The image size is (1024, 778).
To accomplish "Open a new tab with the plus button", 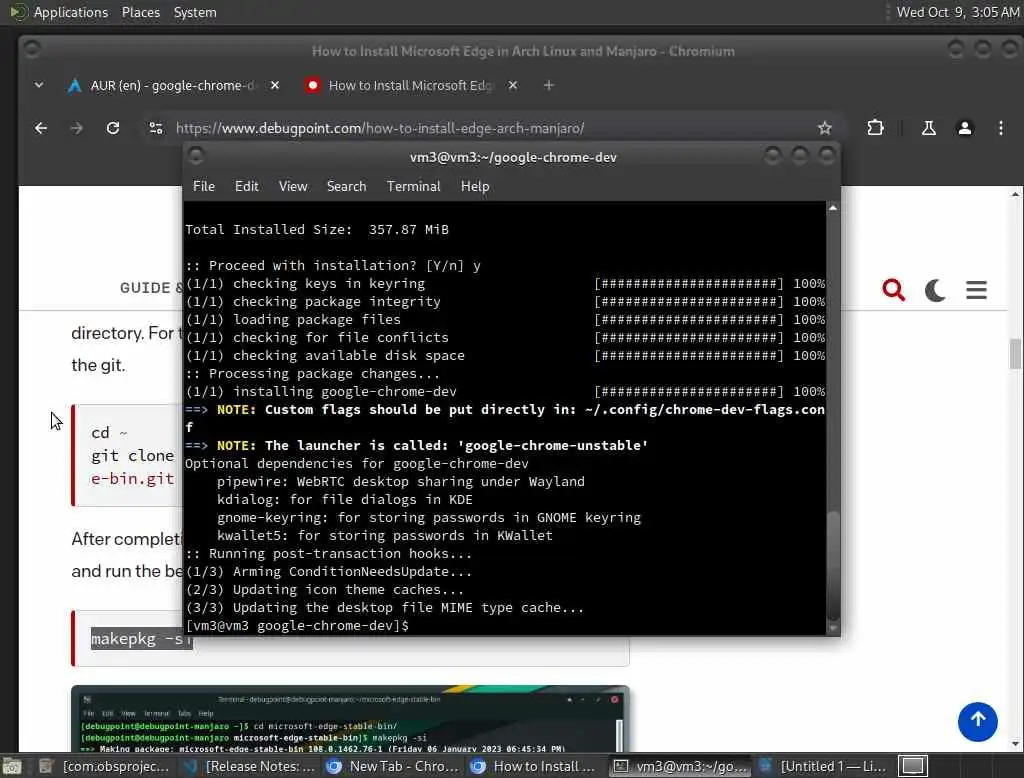I will [549, 86].
